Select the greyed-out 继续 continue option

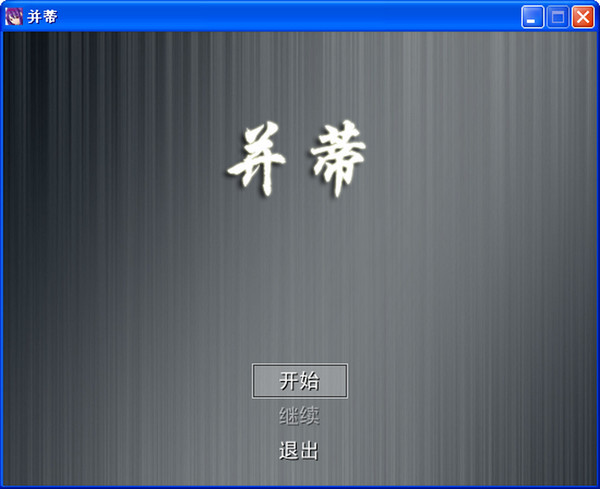[x=299, y=416]
